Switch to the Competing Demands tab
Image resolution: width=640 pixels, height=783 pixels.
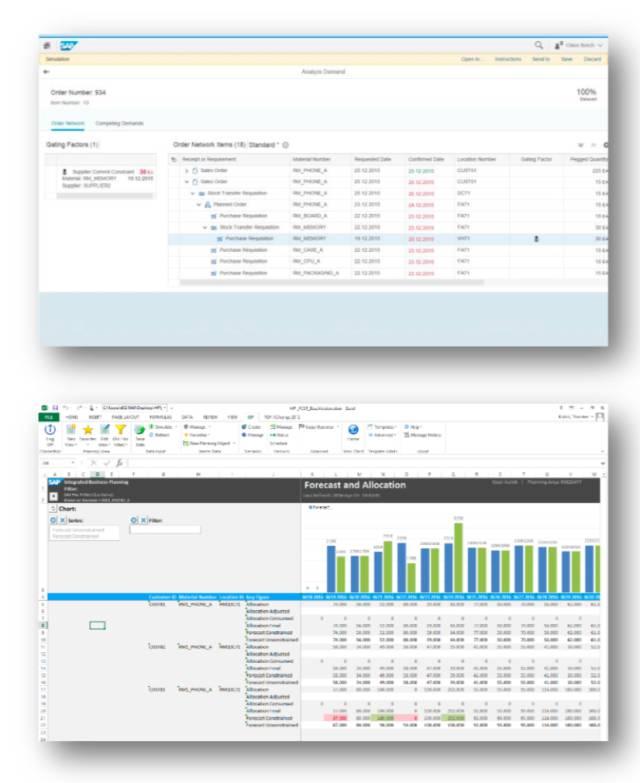(x=119, y=123)
